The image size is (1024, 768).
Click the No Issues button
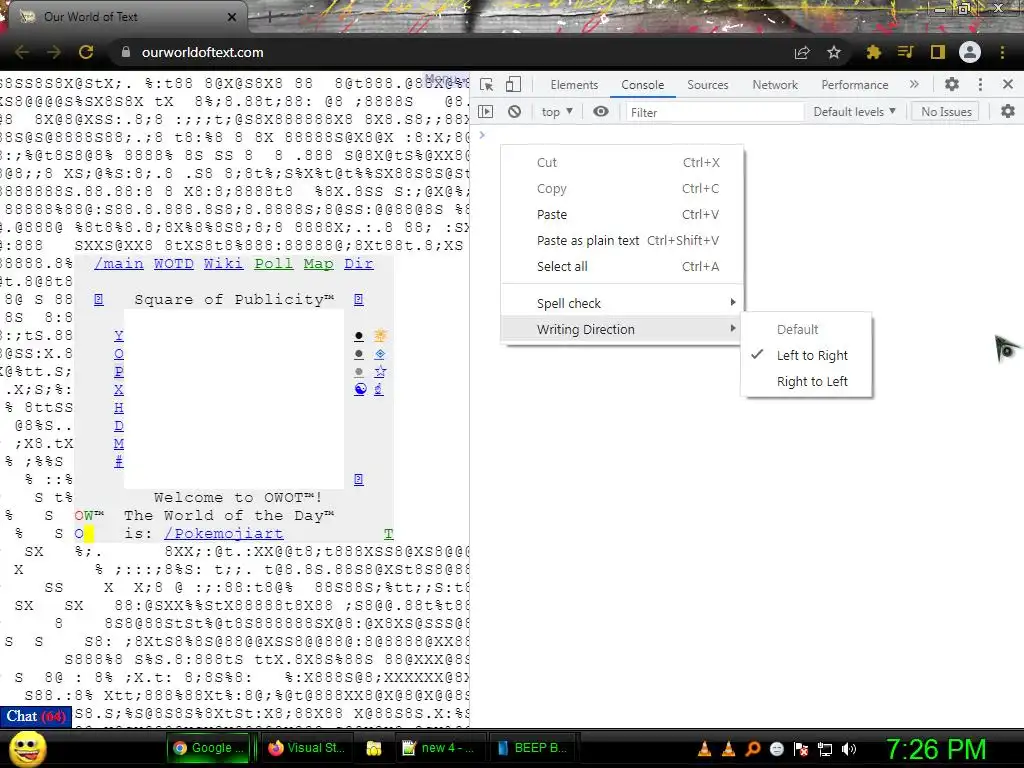[946, 112]
